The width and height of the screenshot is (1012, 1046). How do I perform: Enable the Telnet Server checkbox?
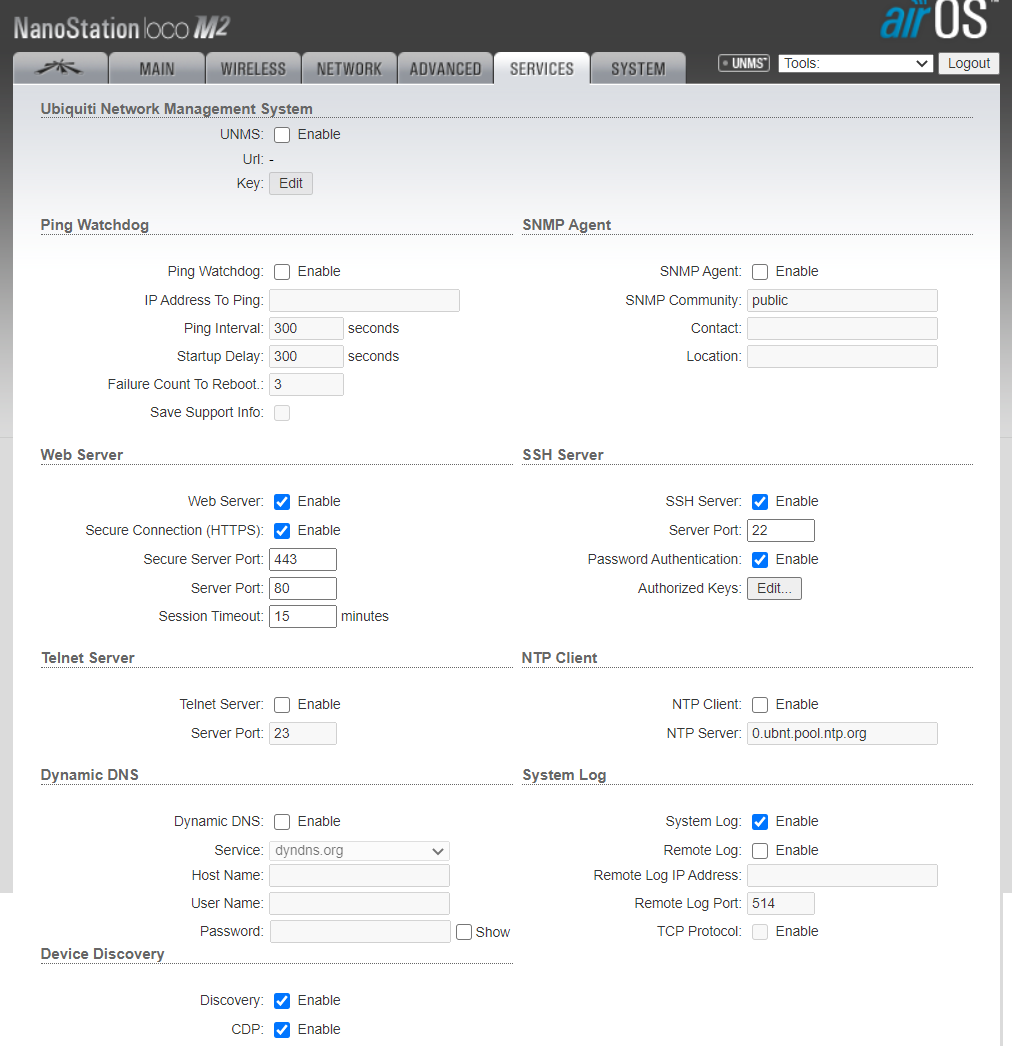[x=282, y=705]
